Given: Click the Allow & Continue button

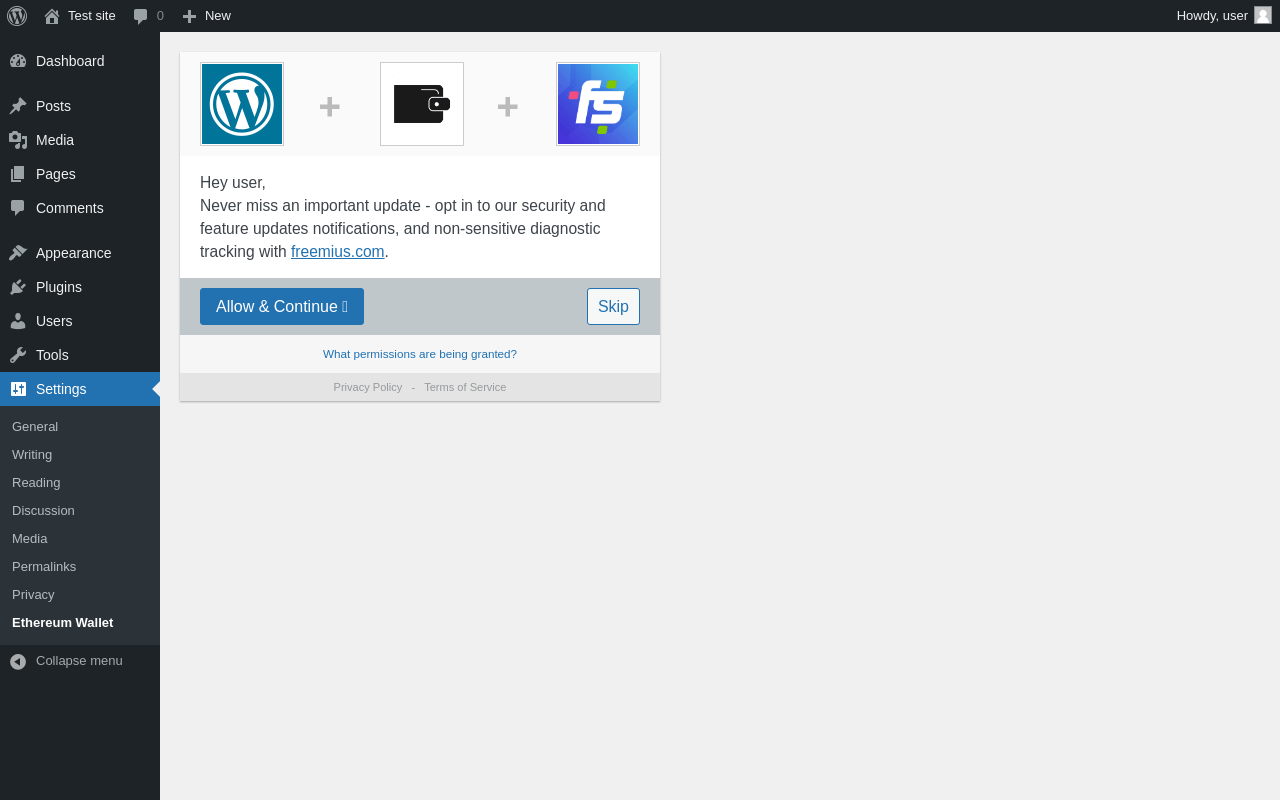Looking at the screenshot, I should coord(282,306).
